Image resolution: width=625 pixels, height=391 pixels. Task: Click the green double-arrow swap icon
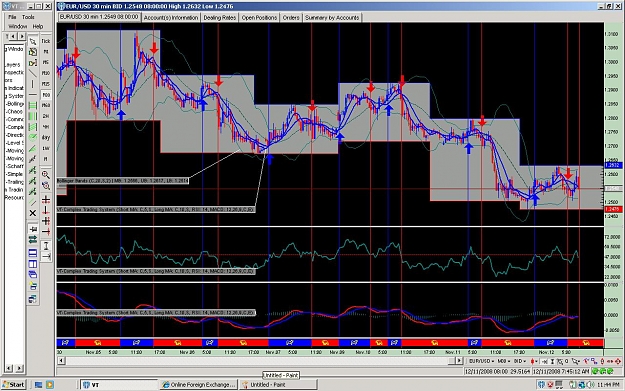(x=33, y=240)
